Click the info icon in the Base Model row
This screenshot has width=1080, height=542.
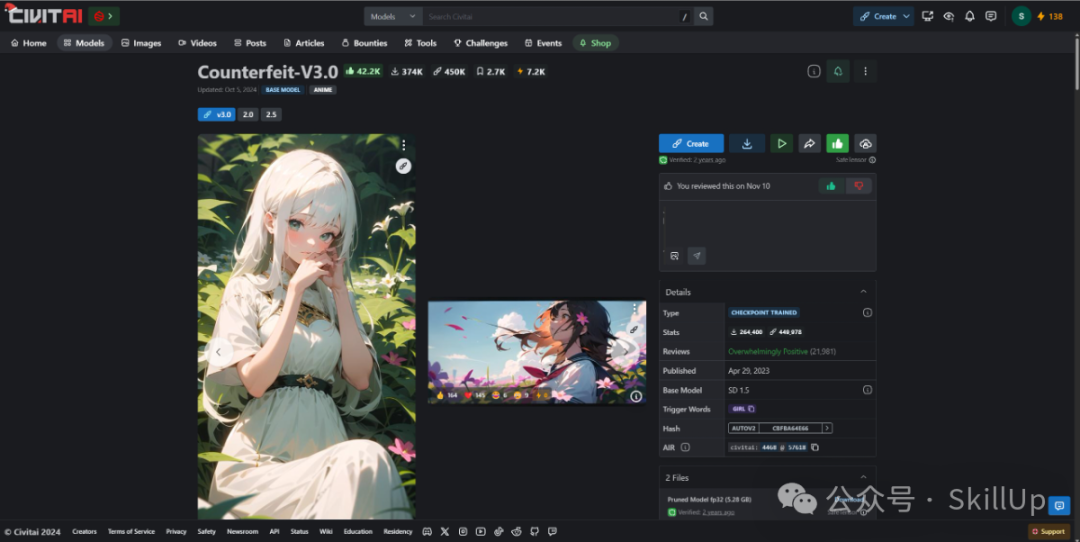pos(867,390)
